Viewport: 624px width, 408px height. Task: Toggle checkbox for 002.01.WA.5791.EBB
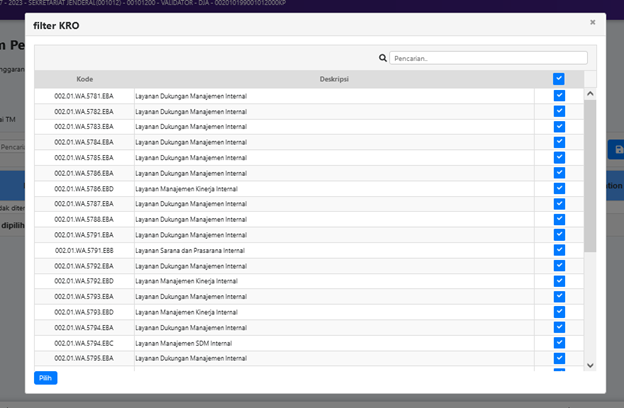pyautogui.click(x=559, y=250)
